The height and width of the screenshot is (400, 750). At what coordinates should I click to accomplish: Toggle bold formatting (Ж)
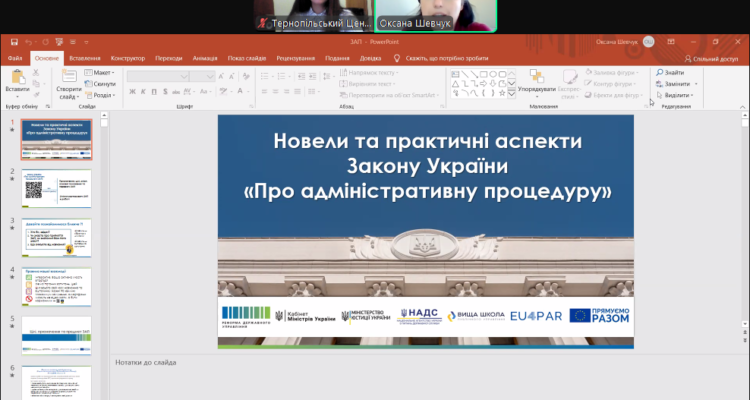[x=130, y=92]
